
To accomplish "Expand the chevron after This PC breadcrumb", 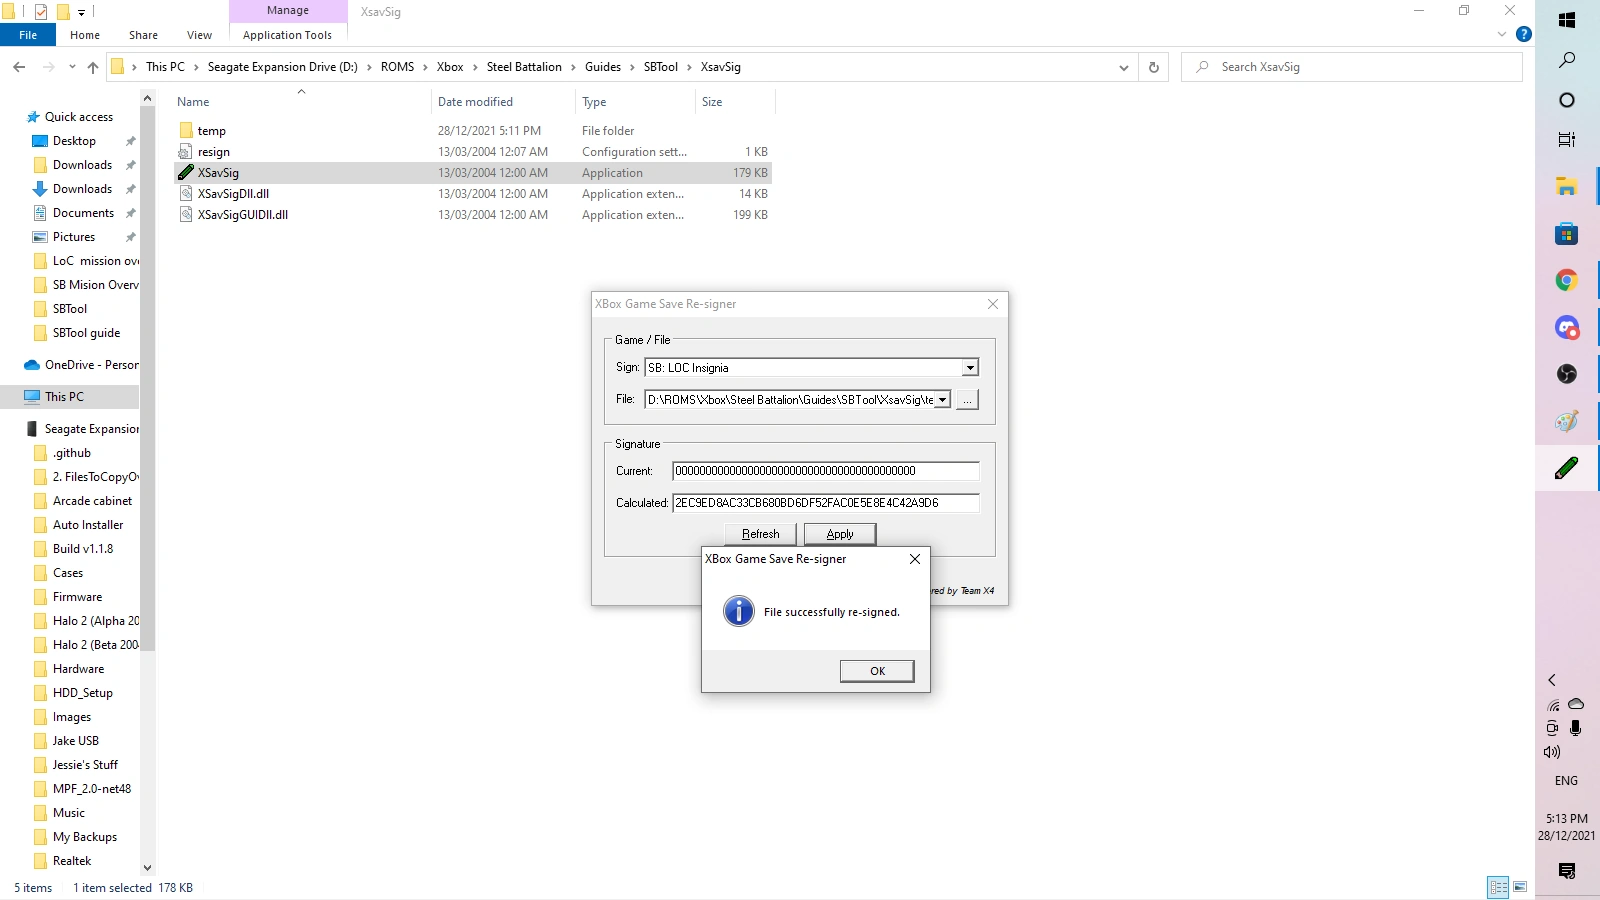I will click(x=196, y=67).
